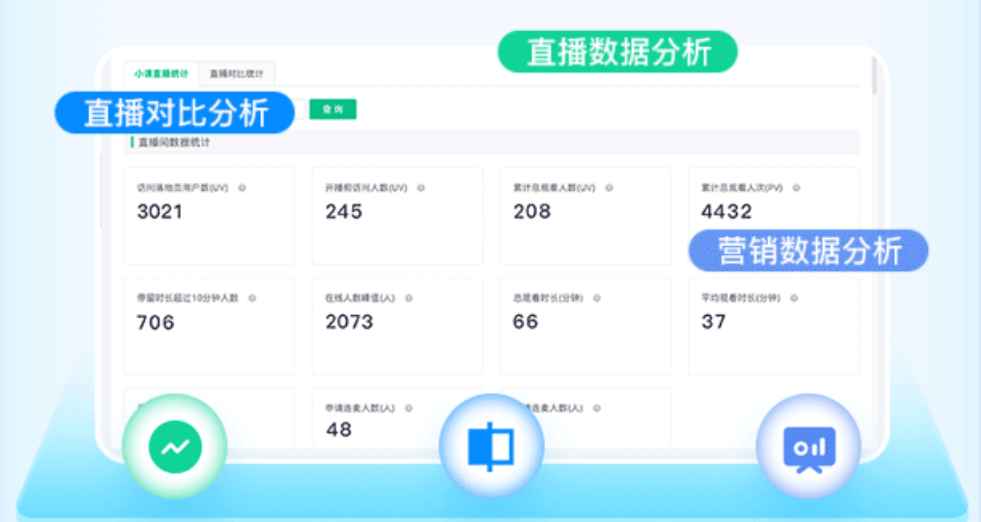This screenshot has height=522, width=981.
Task: Click the value 48
Action: point(338,429)
